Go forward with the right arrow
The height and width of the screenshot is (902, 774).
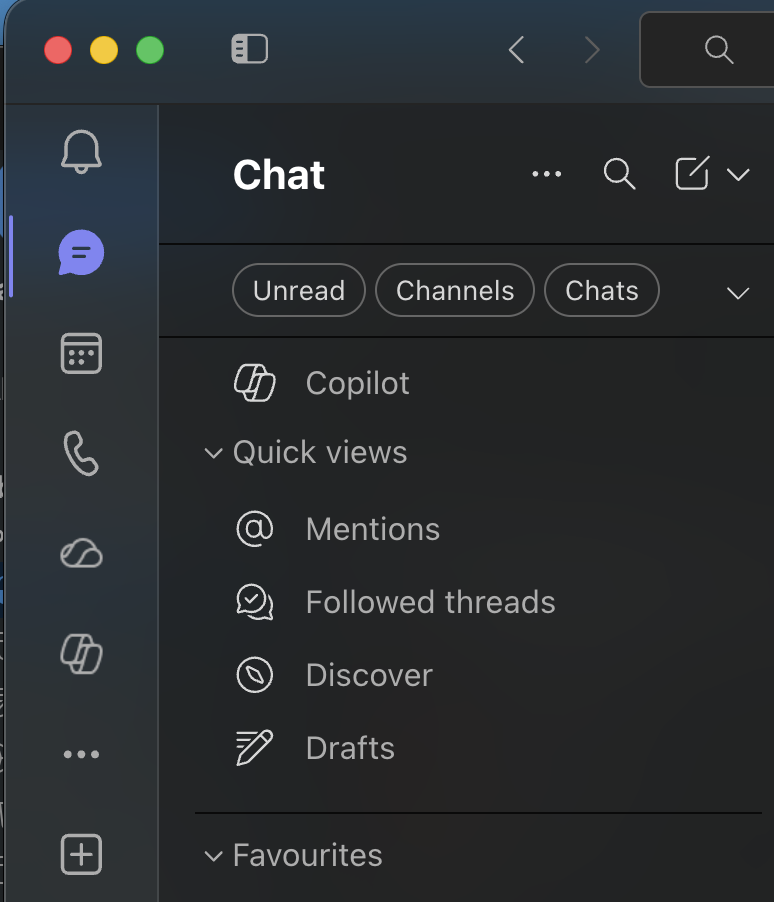click(x=592, y=49)
